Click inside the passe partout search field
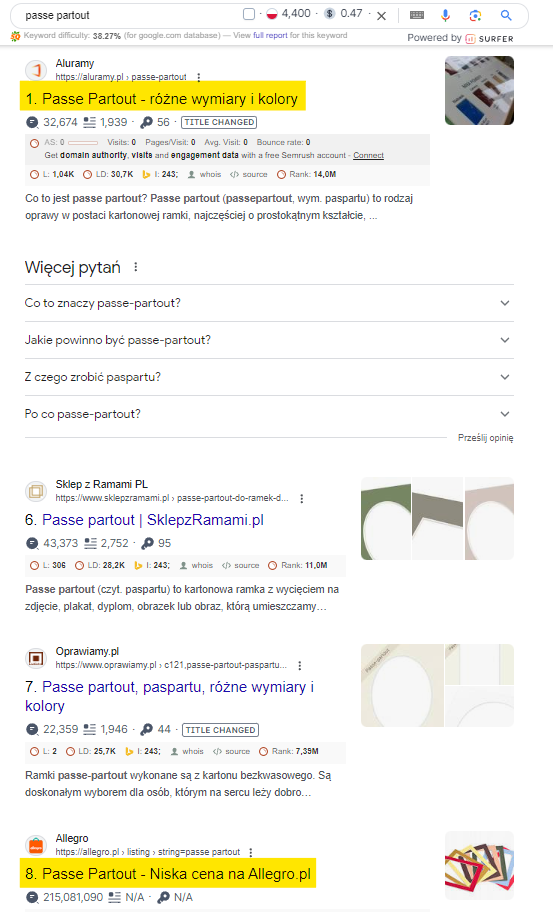Viewport: 553px width, 912px height. 128,16
